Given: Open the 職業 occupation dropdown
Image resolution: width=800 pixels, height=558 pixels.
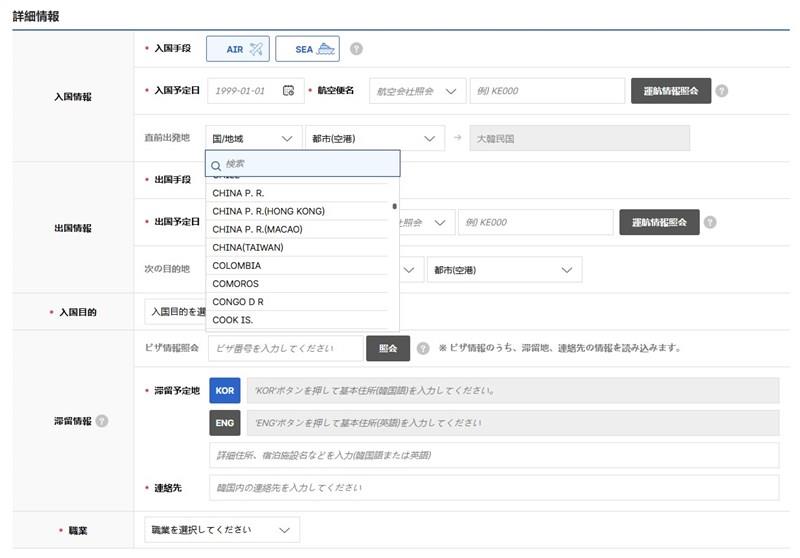Looking at the screenshot, I should click(x=222, y=529).
